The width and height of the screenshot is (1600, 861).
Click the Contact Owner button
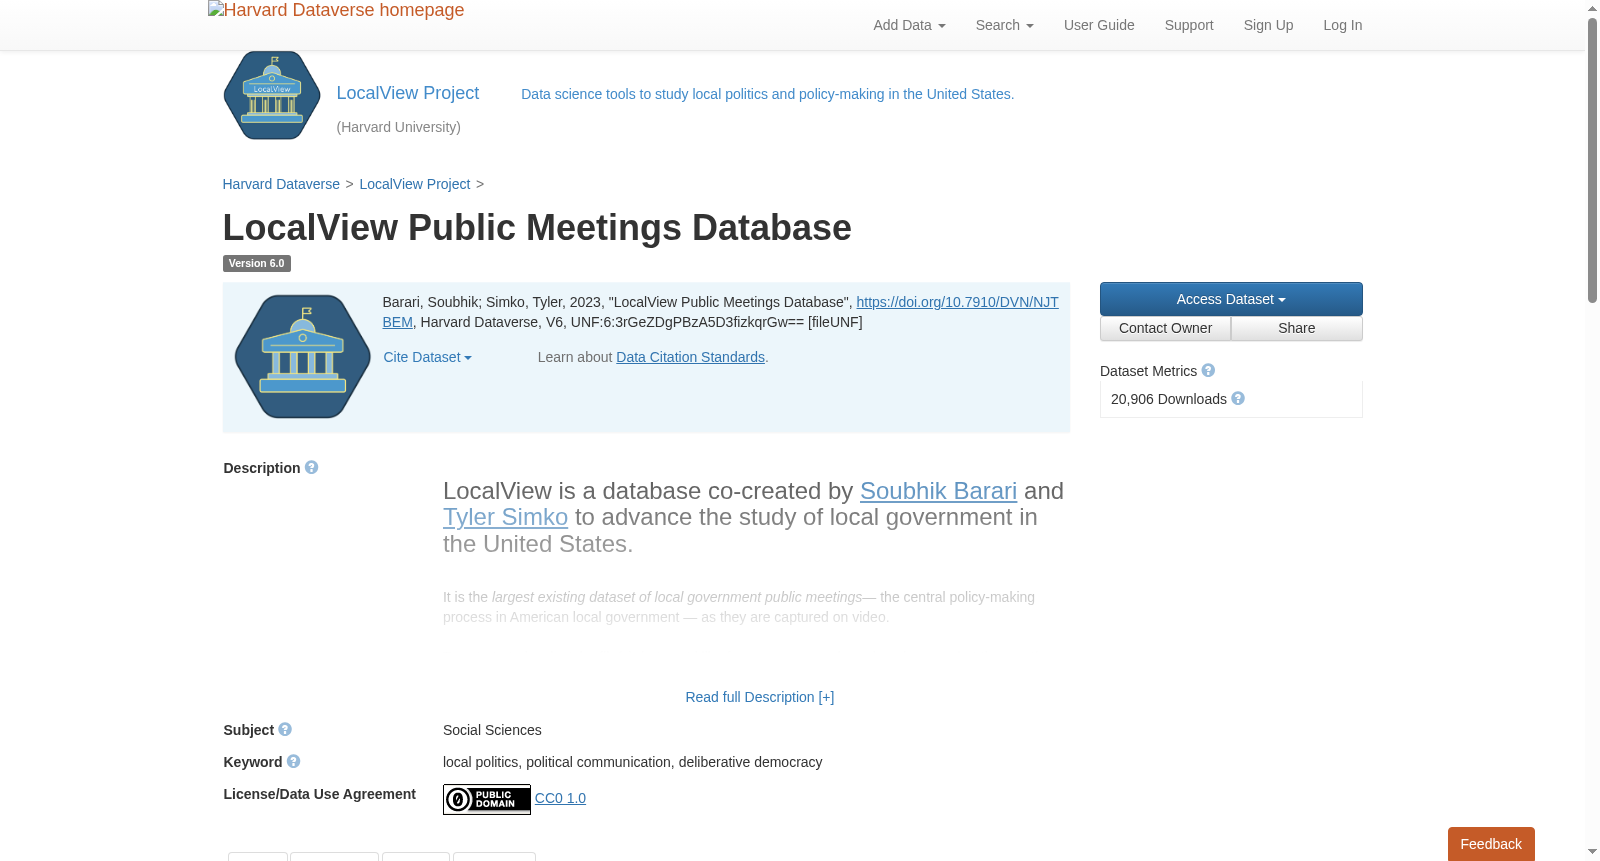click(1165, 328)
